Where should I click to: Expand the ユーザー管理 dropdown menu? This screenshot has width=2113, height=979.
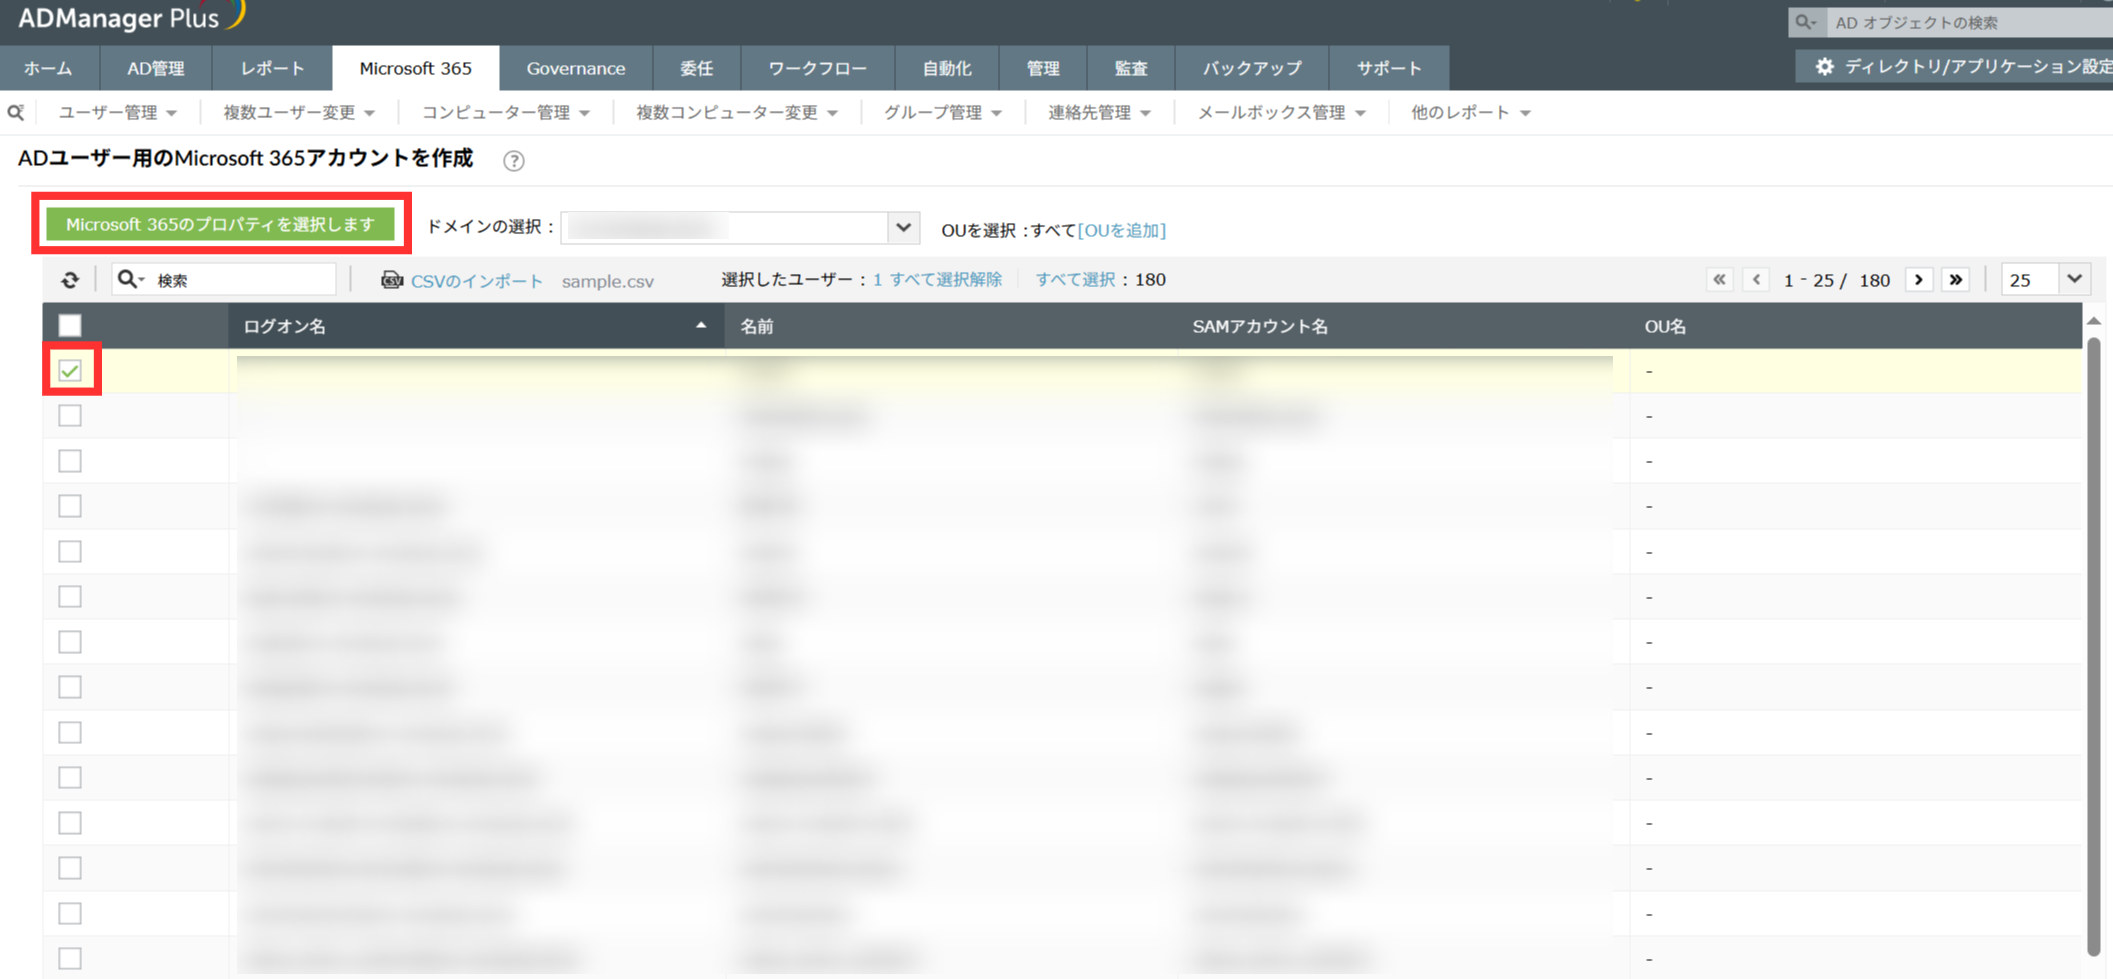[118, 113]
